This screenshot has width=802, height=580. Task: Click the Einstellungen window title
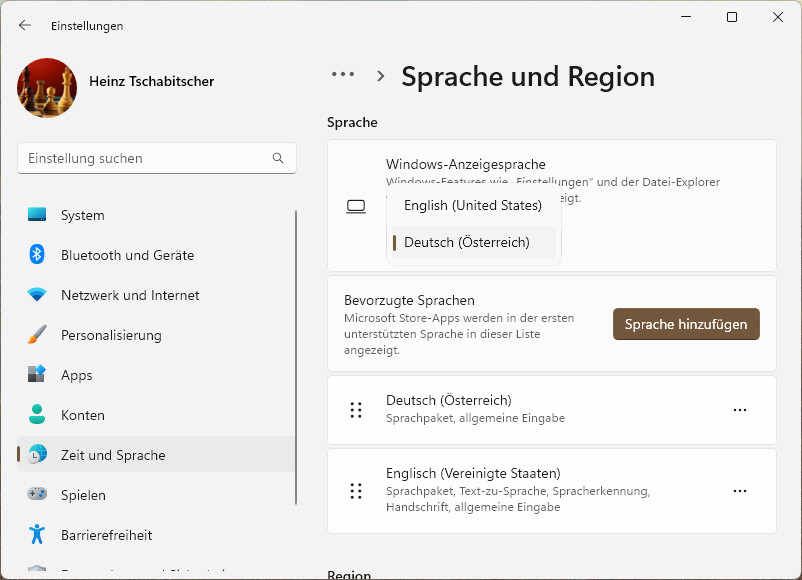pyautogui.click(x=87, y=26)
